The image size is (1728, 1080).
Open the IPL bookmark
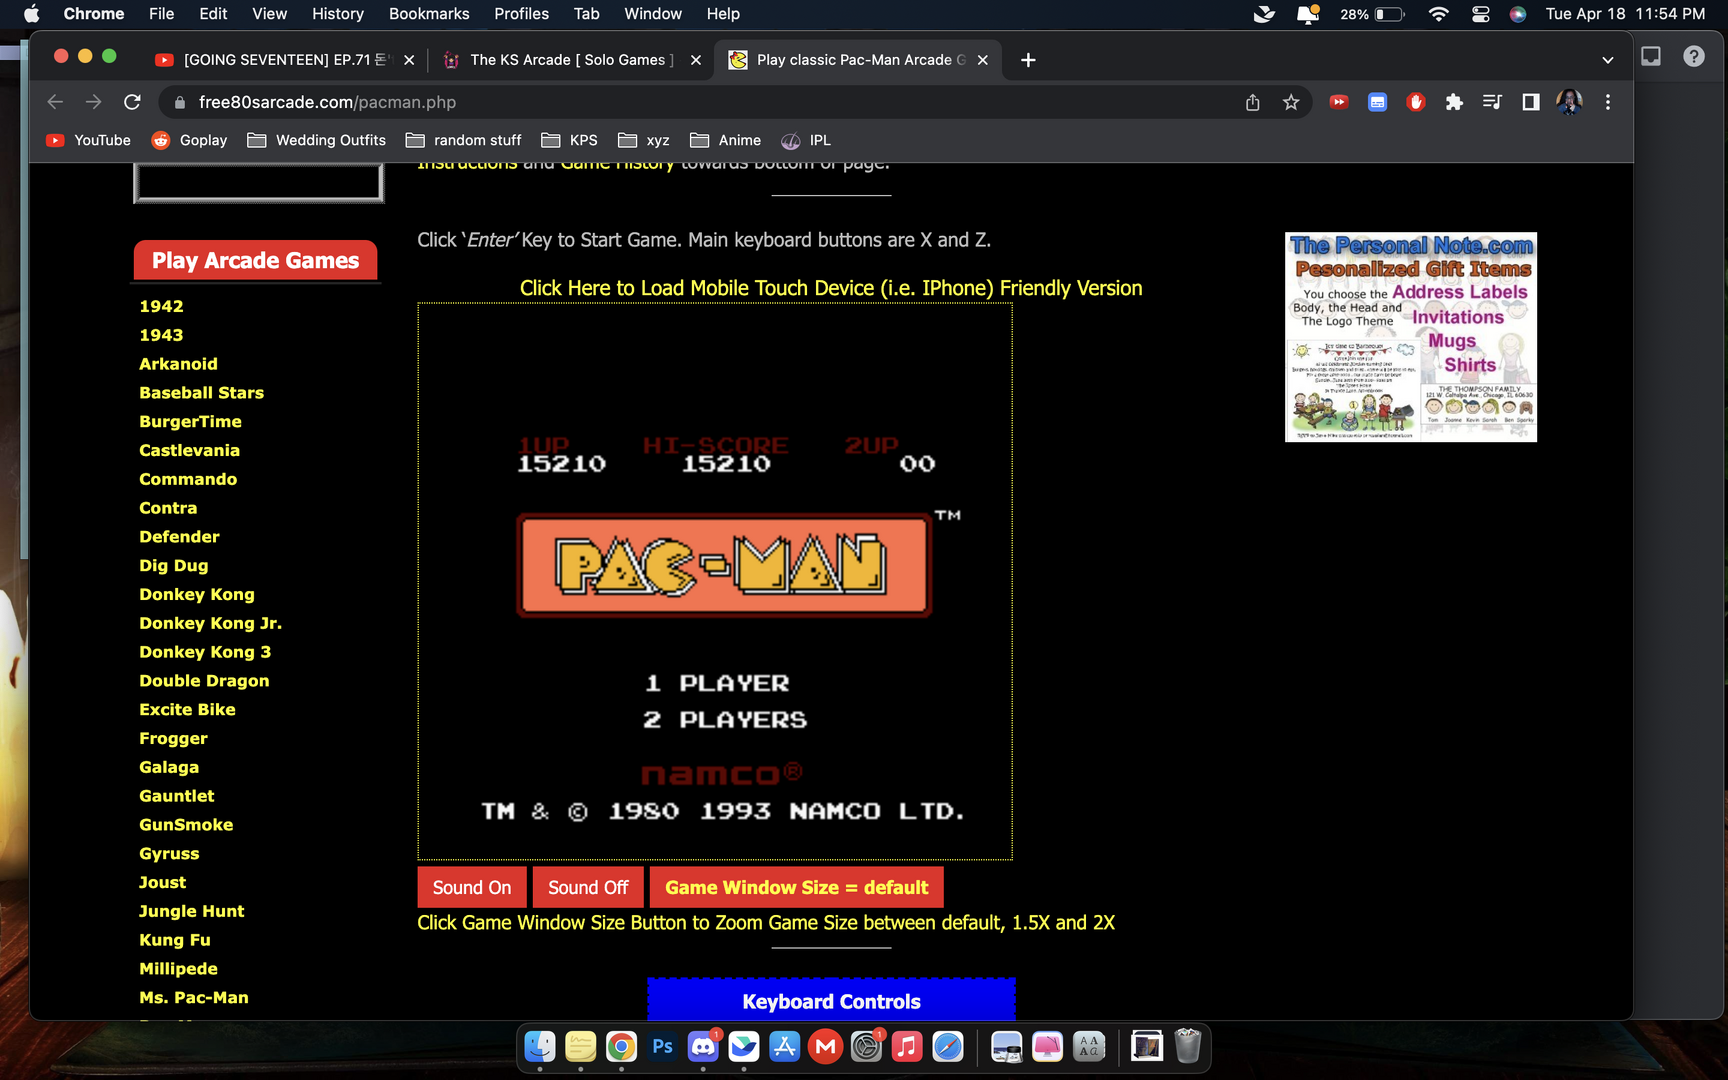coord(806,140)
